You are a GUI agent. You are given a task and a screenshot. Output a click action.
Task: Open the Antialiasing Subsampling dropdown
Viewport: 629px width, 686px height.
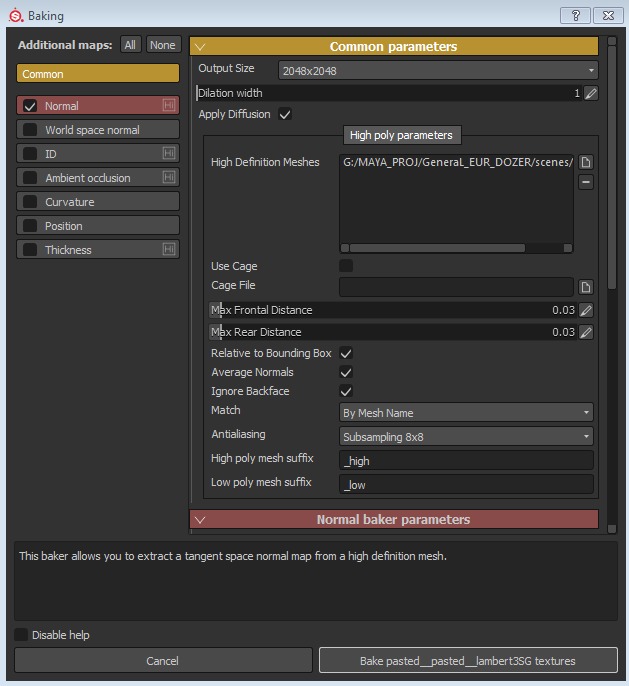click(x=466, y=437)
